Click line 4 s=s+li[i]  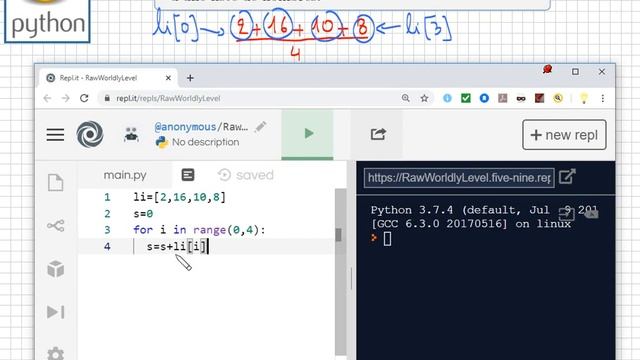[x=177, y=246]
